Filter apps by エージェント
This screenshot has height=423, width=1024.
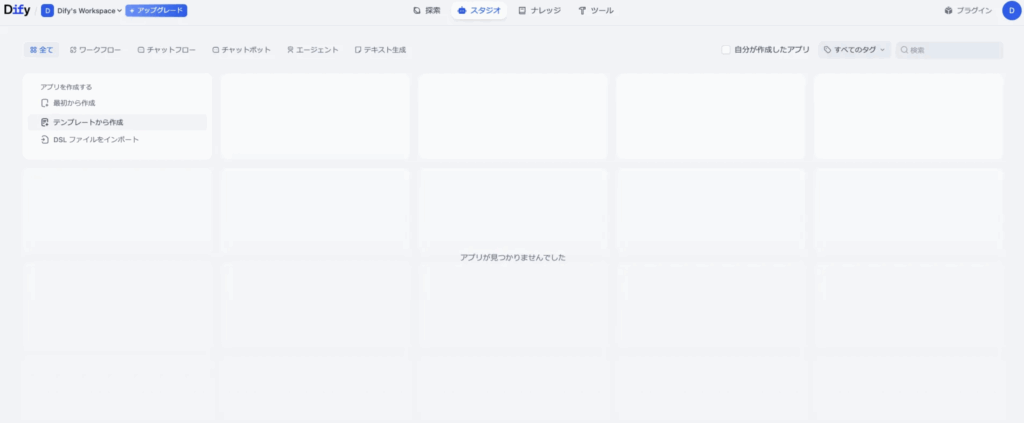point(312,49)
